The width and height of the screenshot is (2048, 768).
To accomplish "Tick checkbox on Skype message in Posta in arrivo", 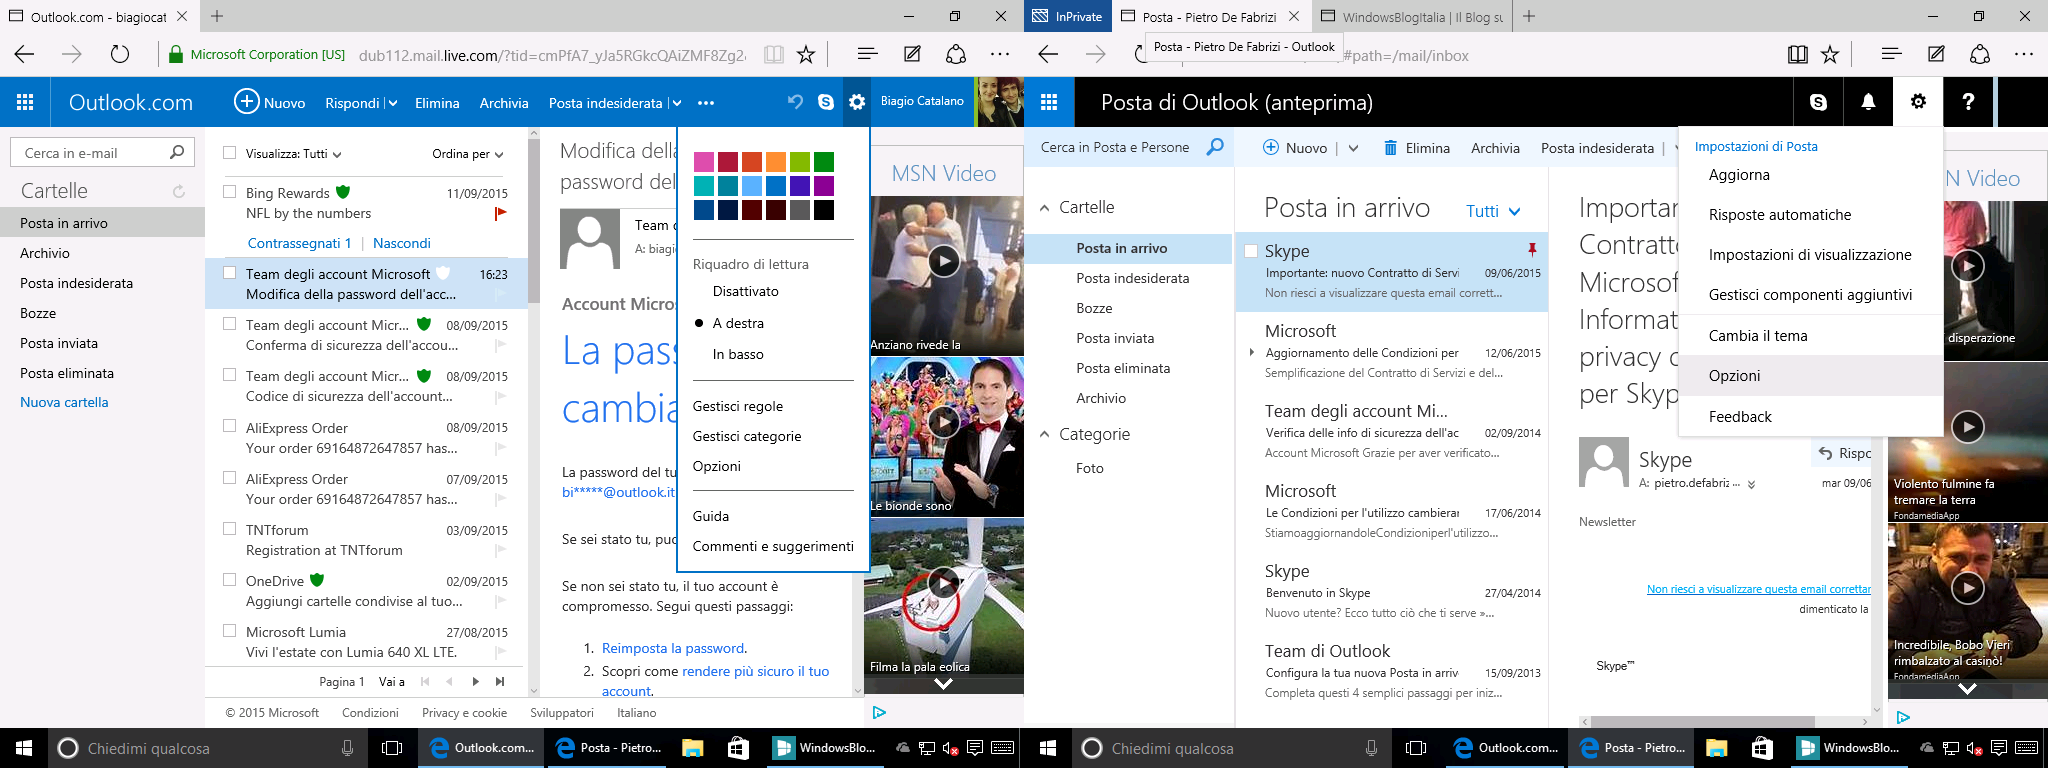I will [x=1251, y=251].
